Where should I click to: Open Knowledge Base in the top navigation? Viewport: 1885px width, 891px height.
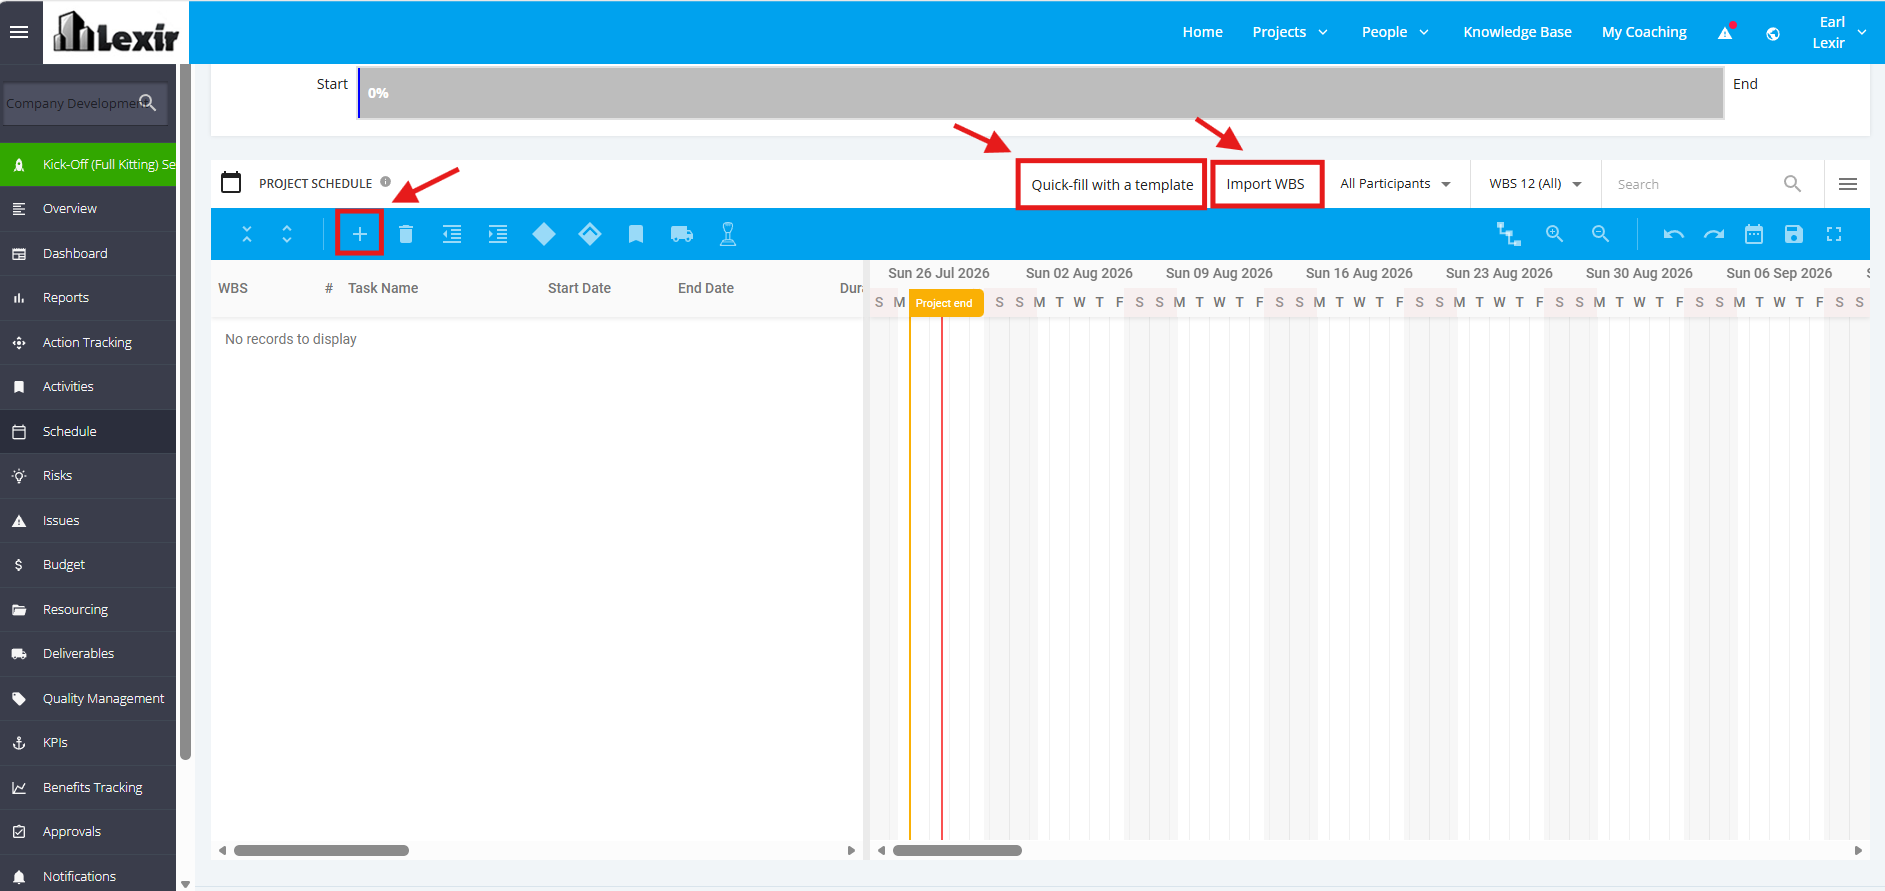pyautogui.click(x=1517, y=32)
